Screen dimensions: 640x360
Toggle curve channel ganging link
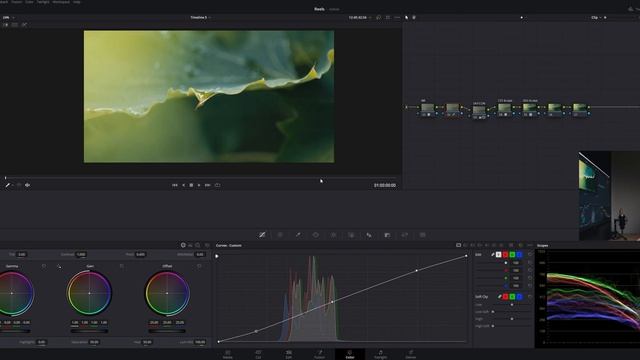493,255
